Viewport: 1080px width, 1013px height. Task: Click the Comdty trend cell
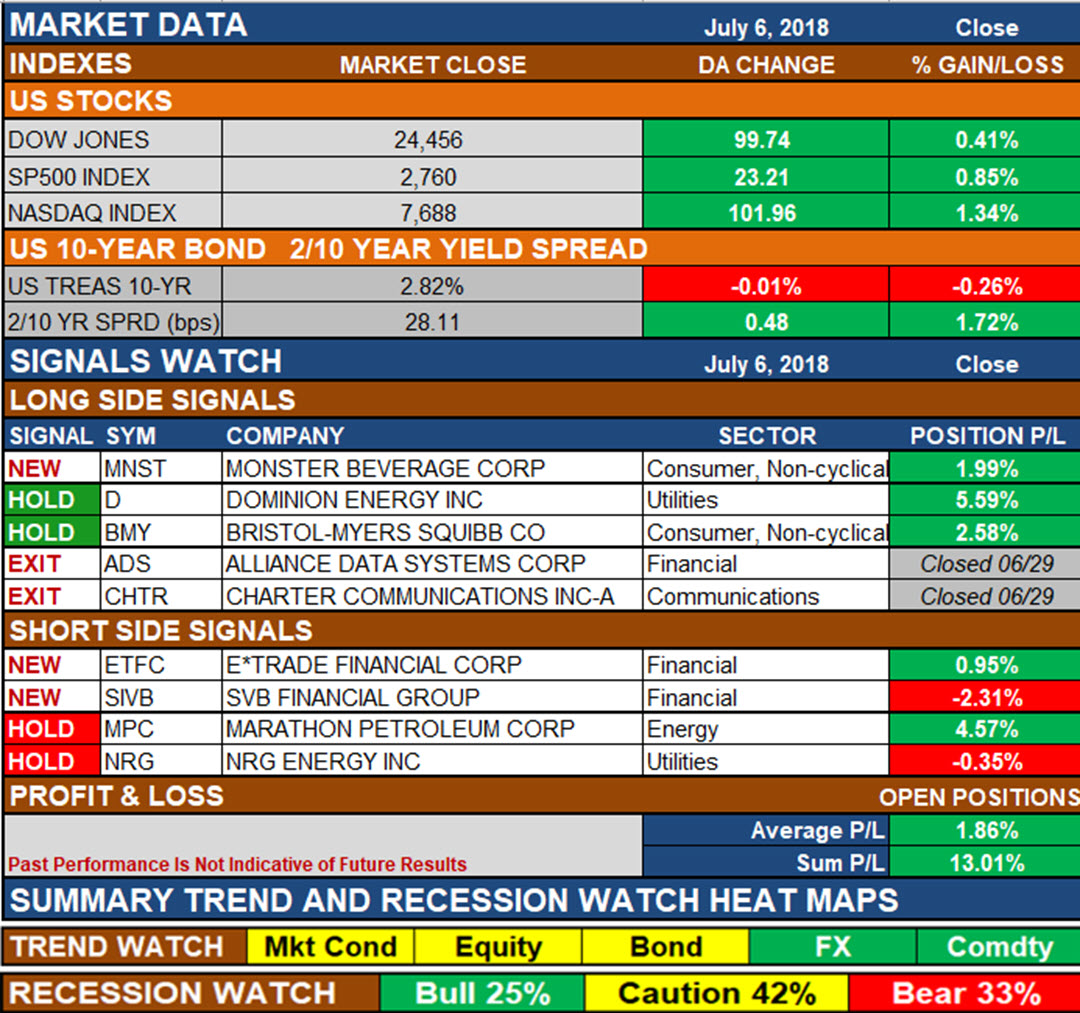[x=999, y=946]
